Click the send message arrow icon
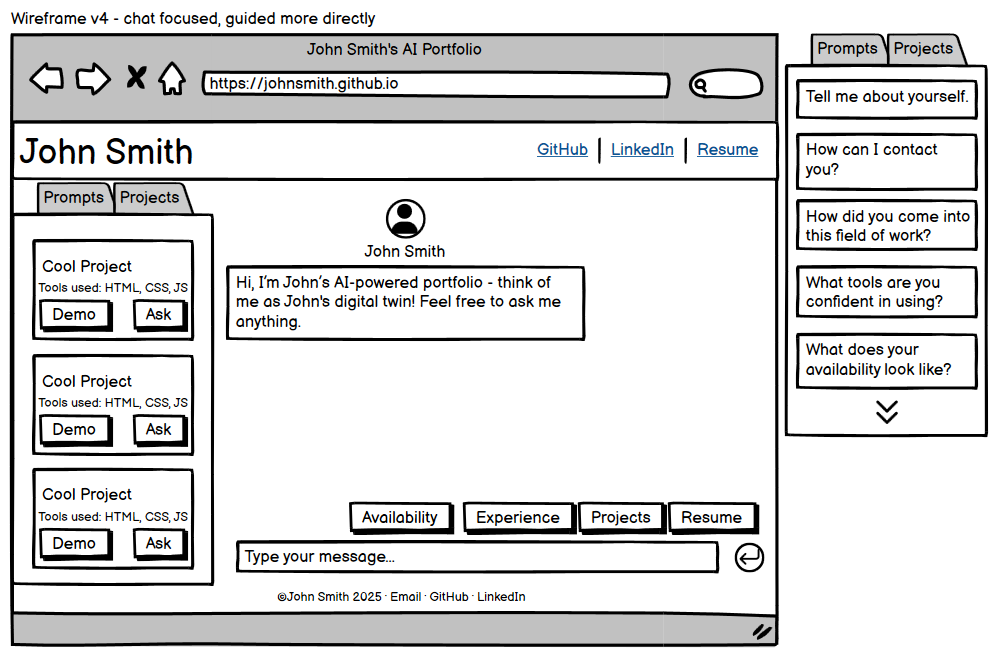 pos(749,558)
